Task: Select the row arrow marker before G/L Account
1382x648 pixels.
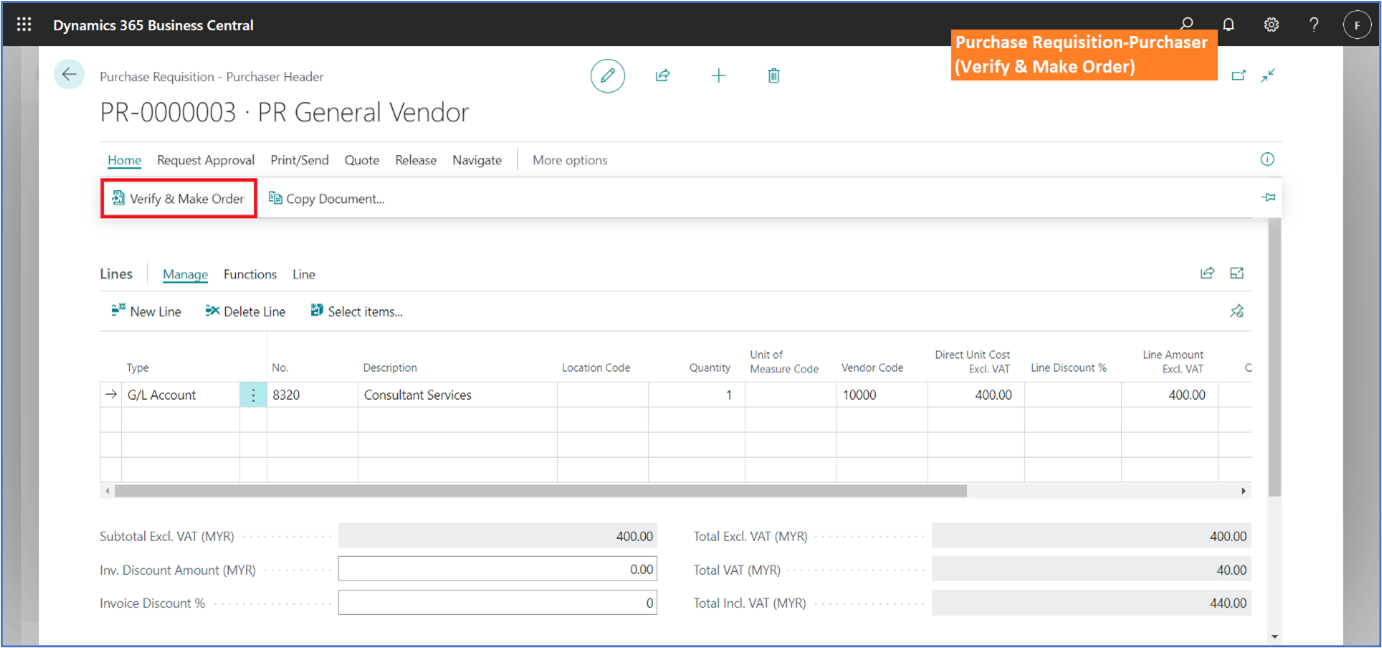Action: pyautogui.click(x=111, y=395)
